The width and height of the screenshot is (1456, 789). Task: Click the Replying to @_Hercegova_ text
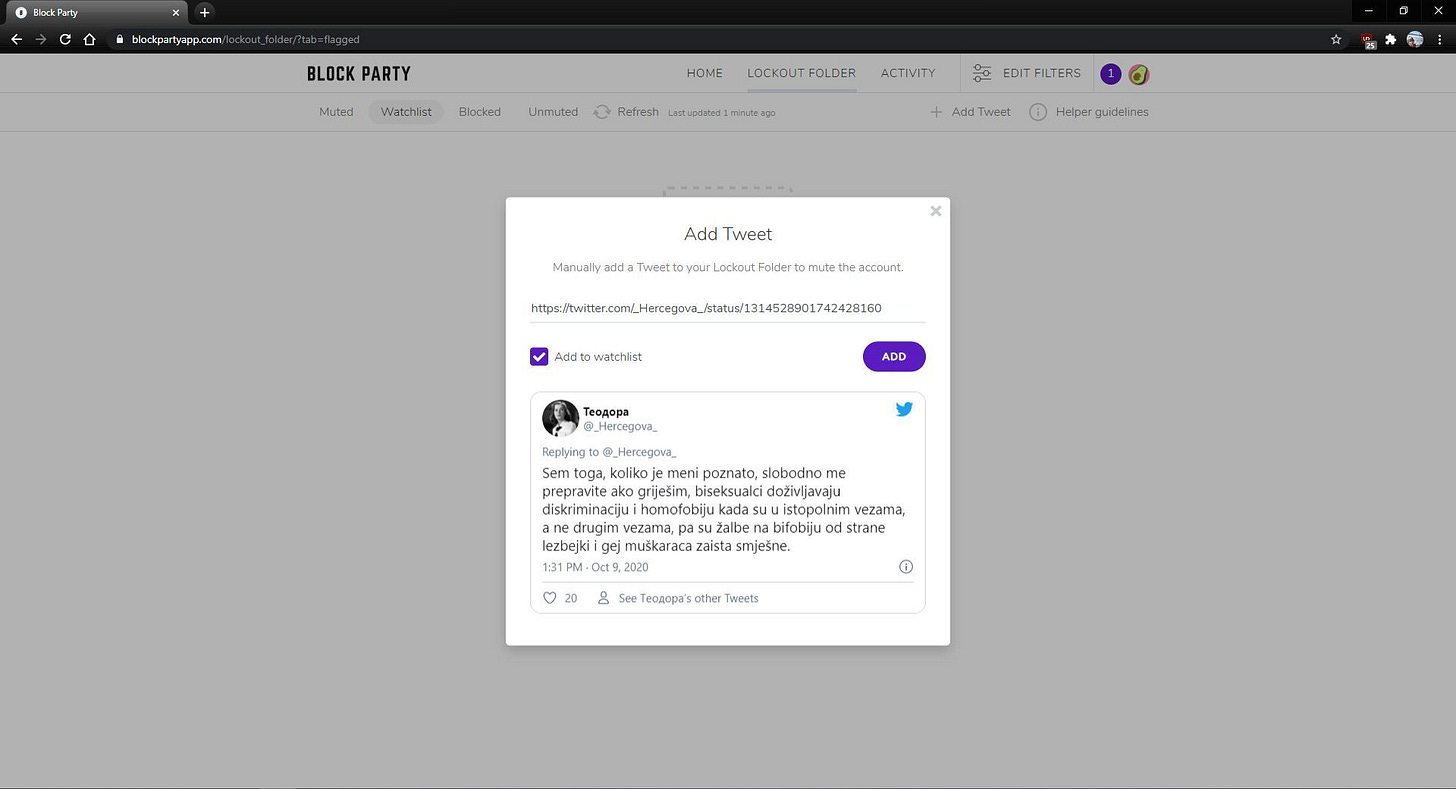[609, 452]
